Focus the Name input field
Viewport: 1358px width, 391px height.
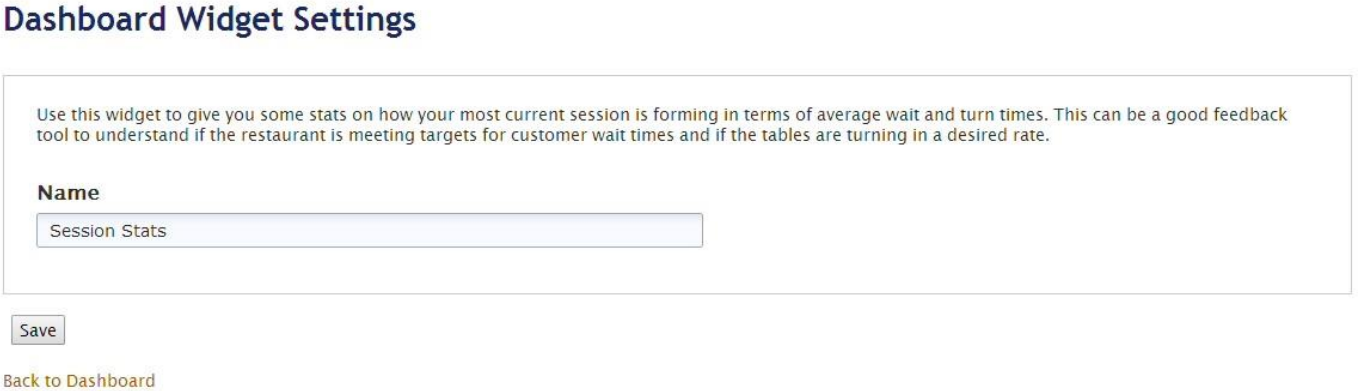coord(369,230)
